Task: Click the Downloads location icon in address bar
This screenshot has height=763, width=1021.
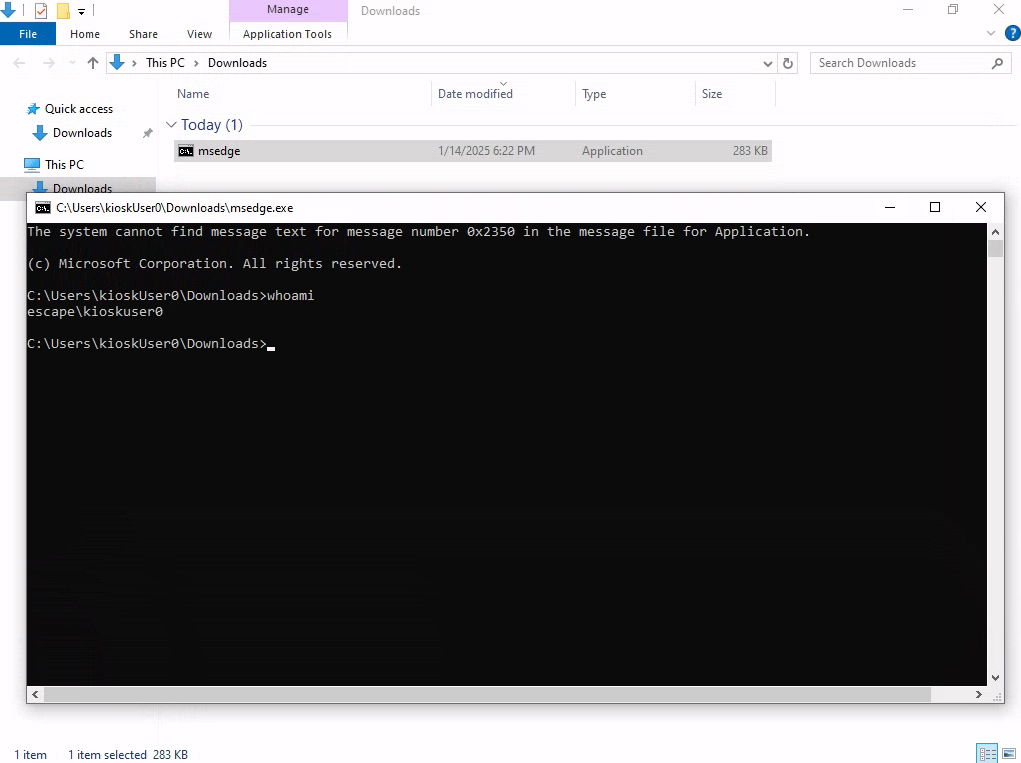Action: coord(117,62)
